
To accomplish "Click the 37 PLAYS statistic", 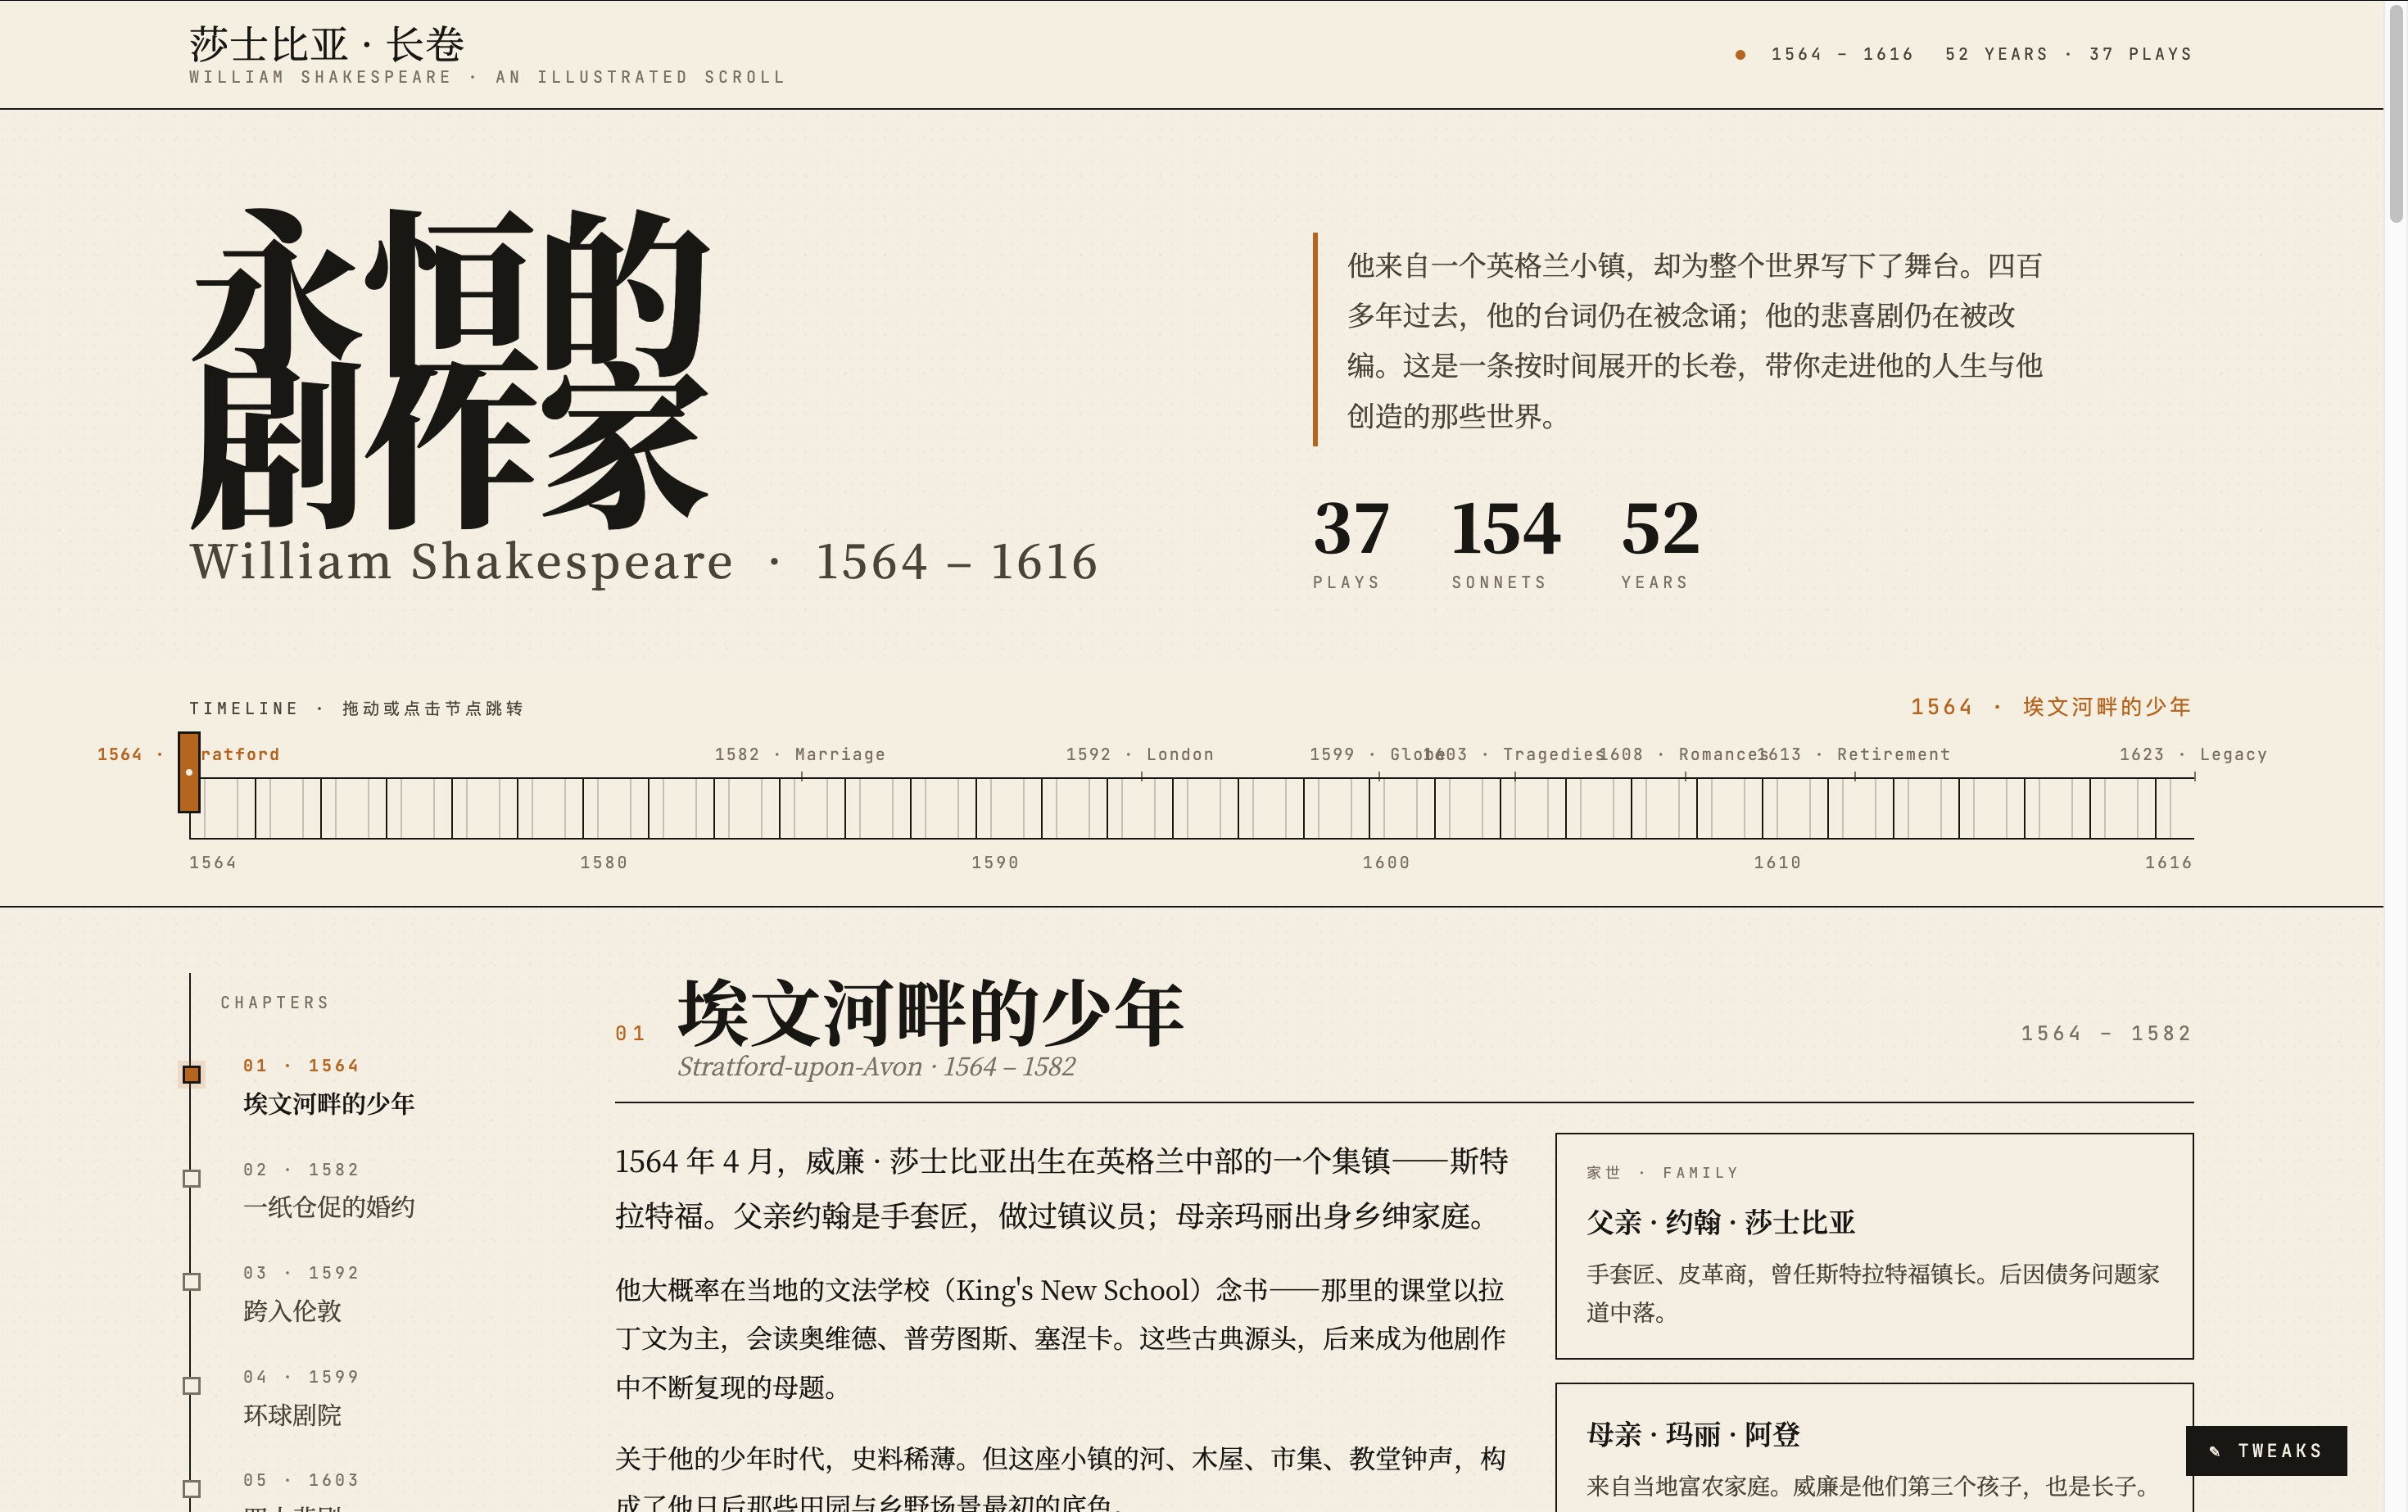I will [x=1350, y=544].
